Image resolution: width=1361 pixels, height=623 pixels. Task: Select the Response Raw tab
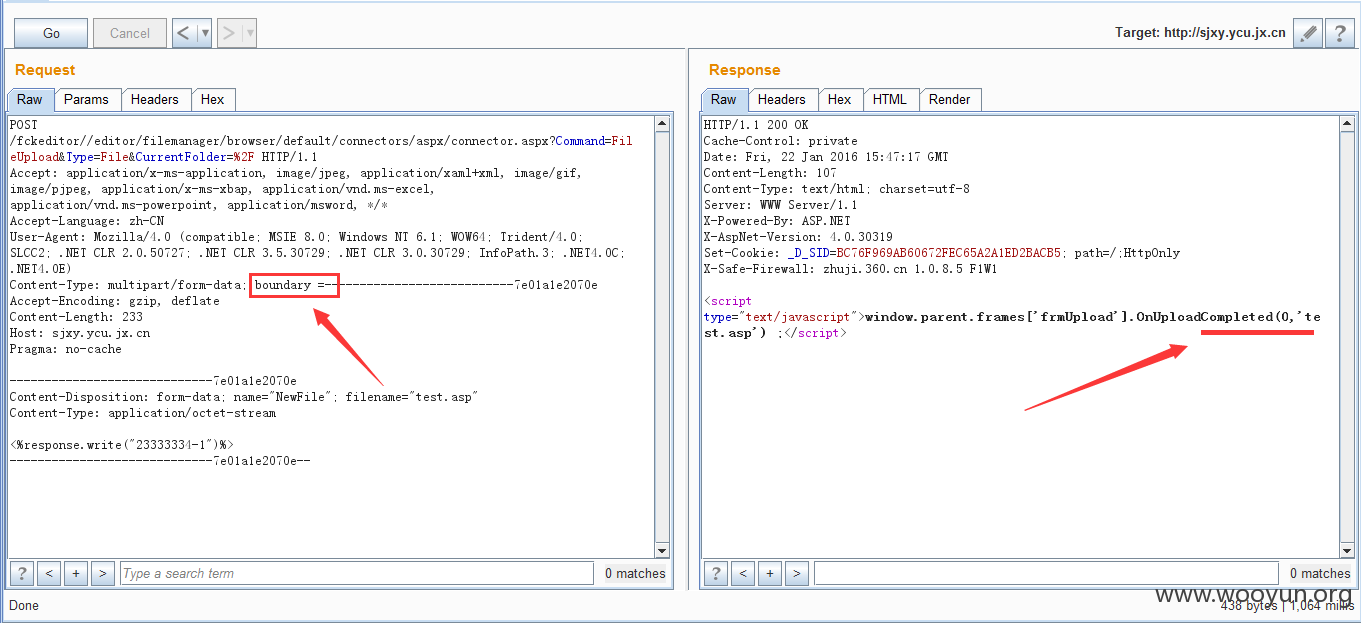coord(724,99)
